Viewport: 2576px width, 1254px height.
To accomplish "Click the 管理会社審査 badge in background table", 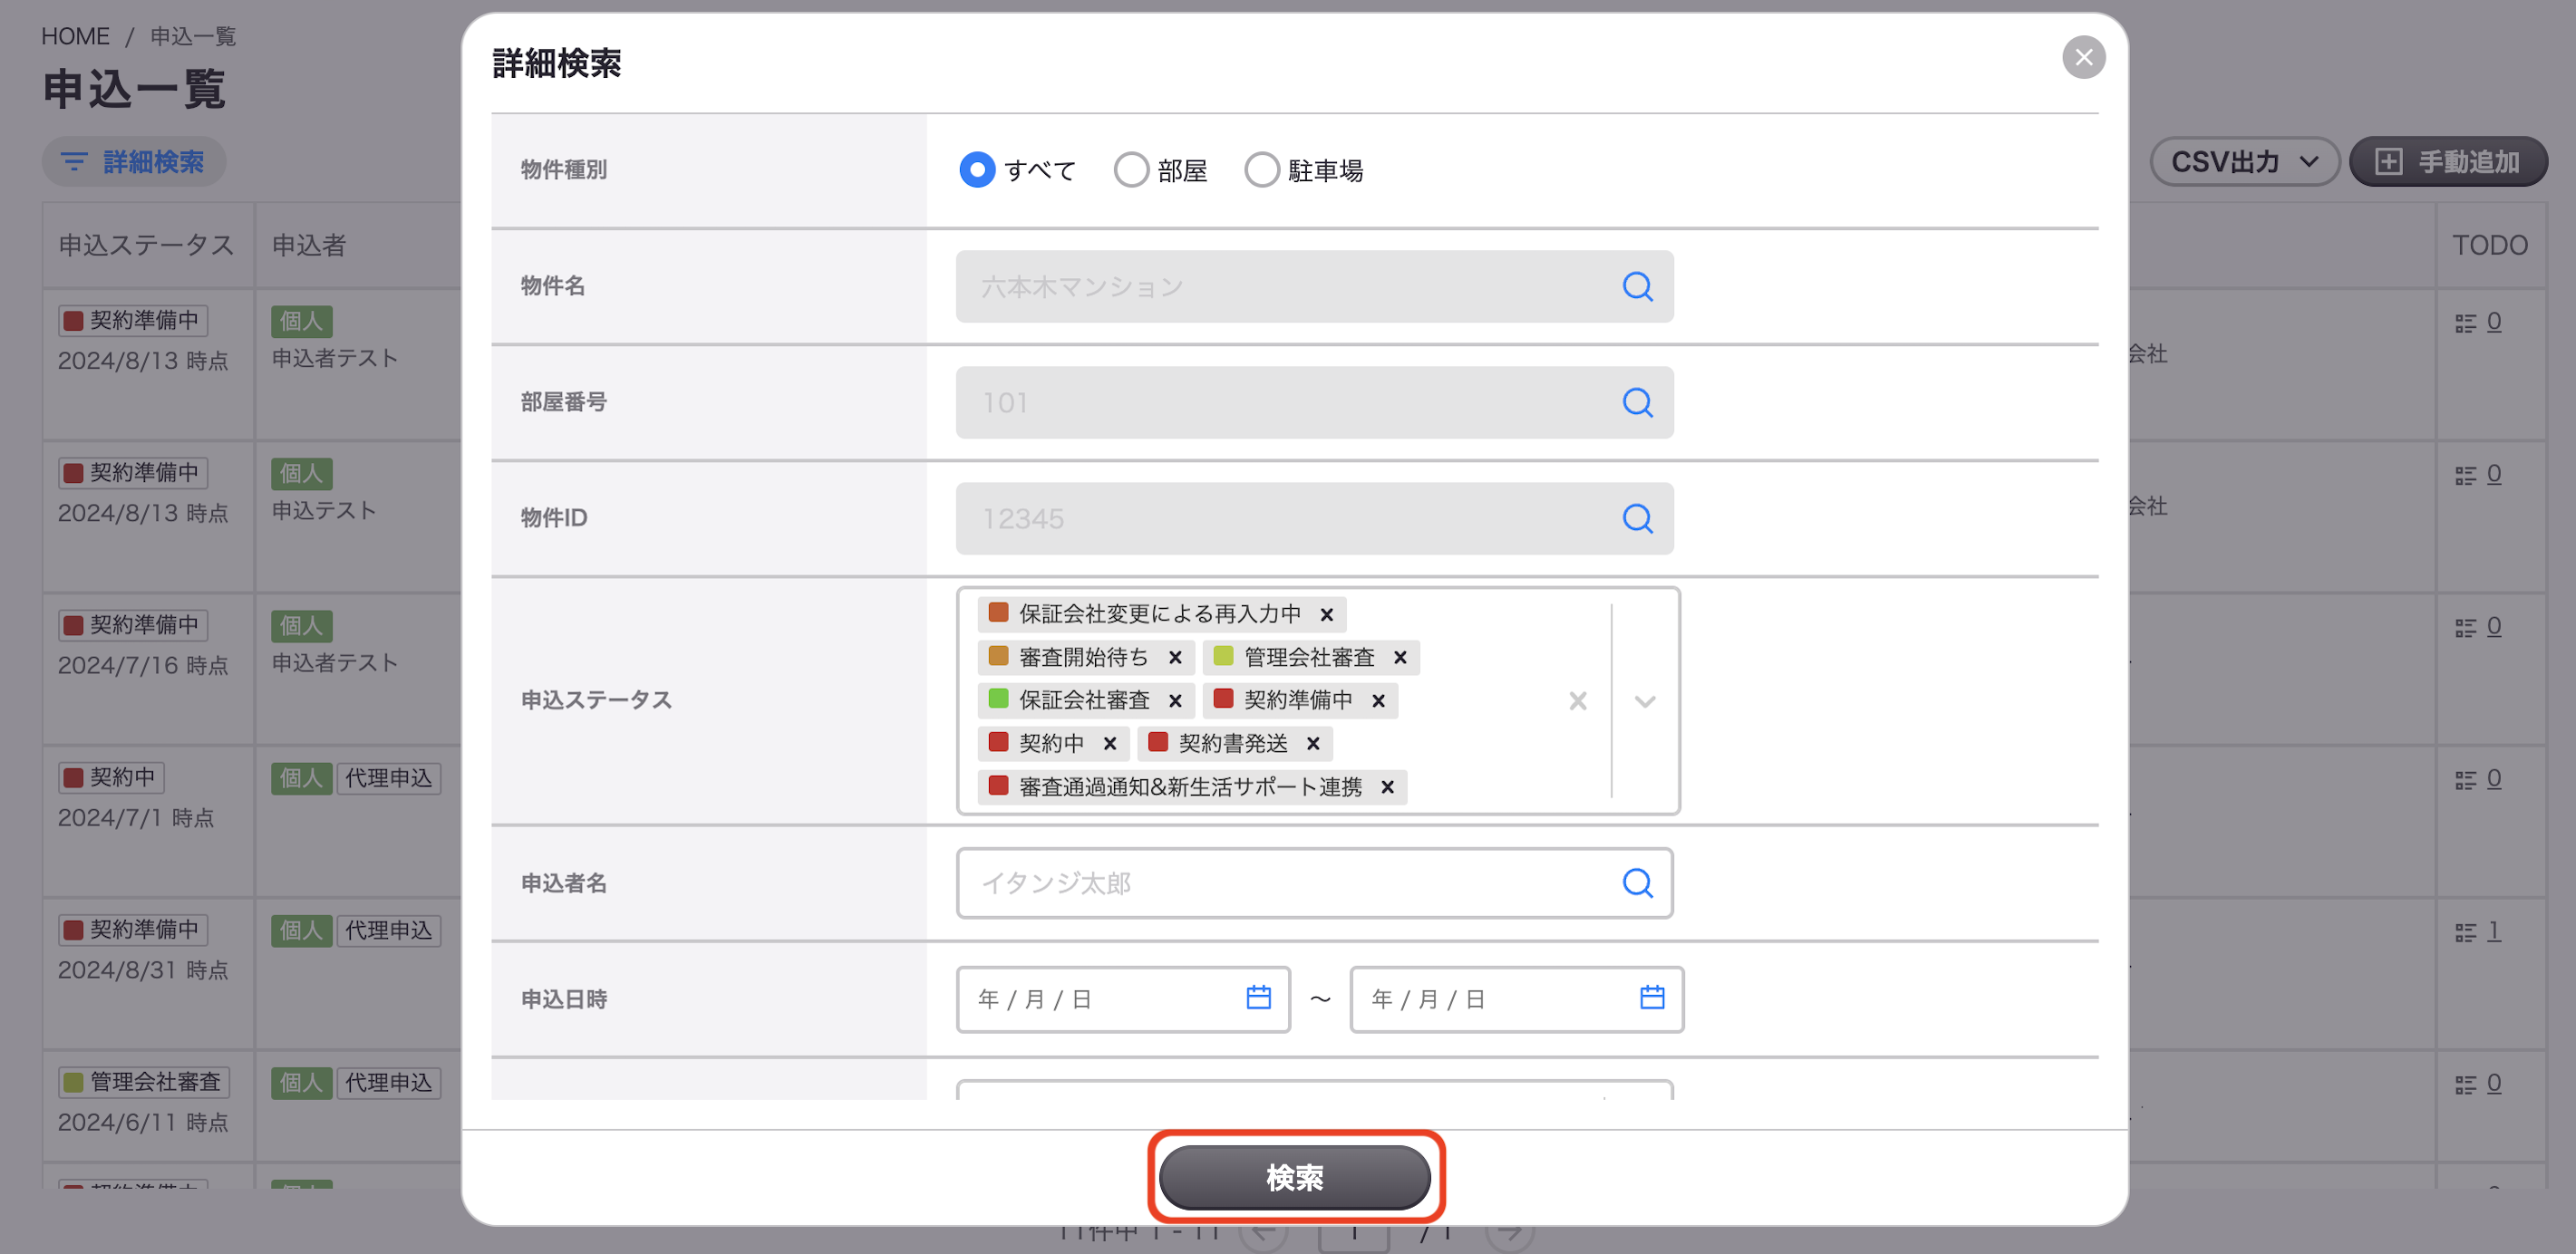I will [x=143, y=1081].
